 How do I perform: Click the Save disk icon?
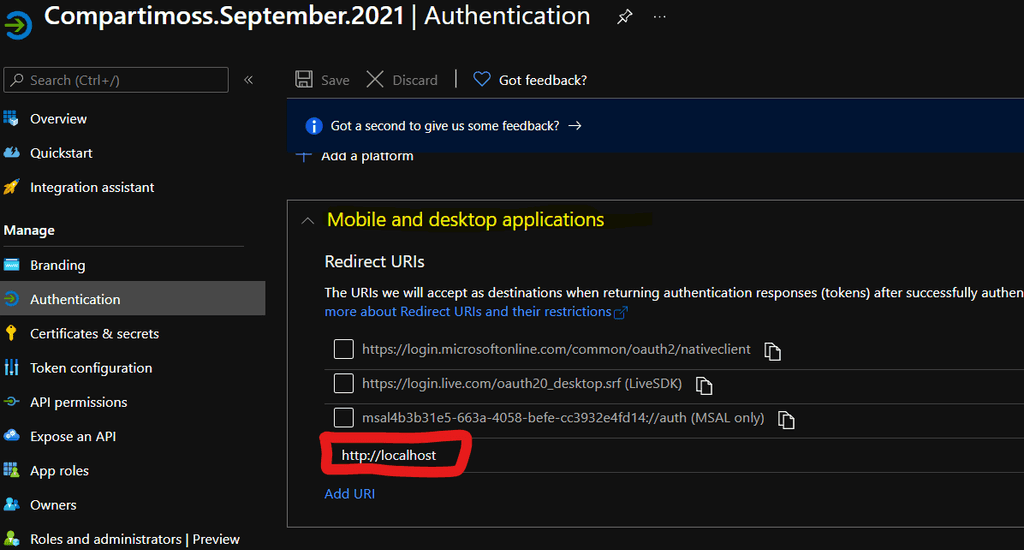304,80
